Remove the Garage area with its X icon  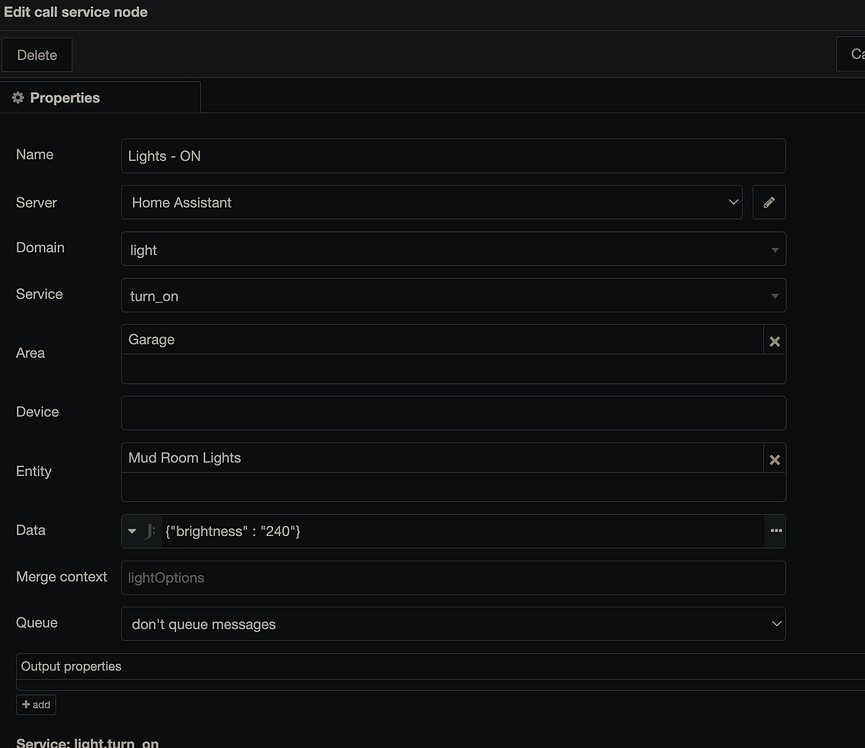coord(774,340)
